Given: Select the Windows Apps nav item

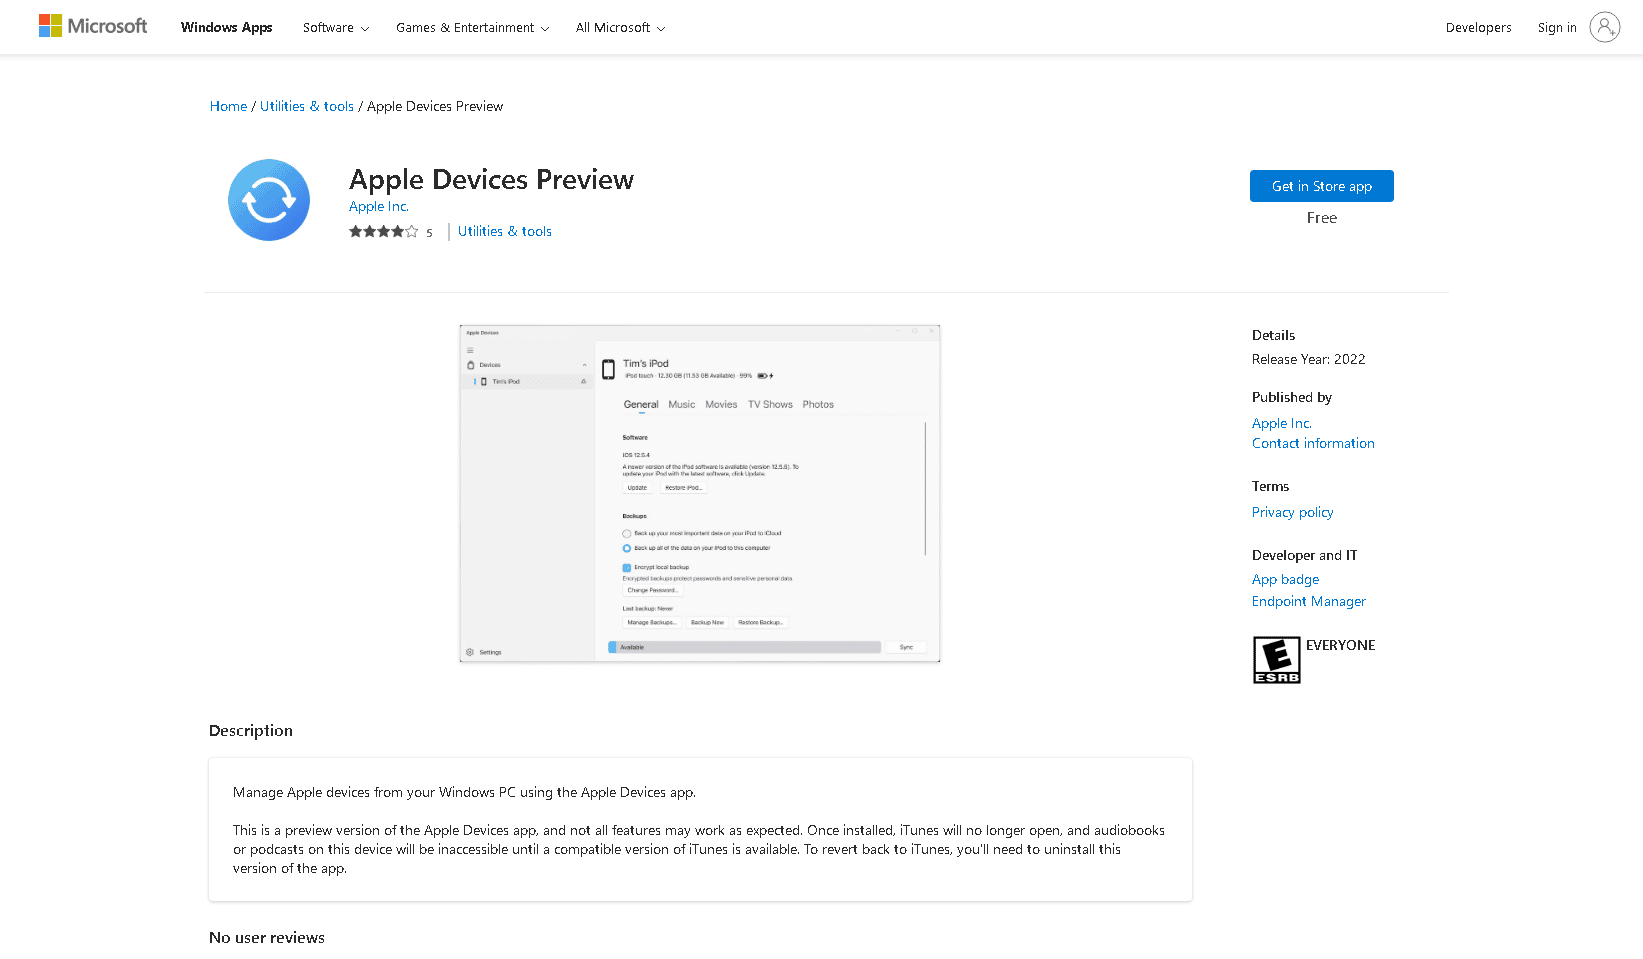Looking at the screenshot, I should tap(227, 28).
